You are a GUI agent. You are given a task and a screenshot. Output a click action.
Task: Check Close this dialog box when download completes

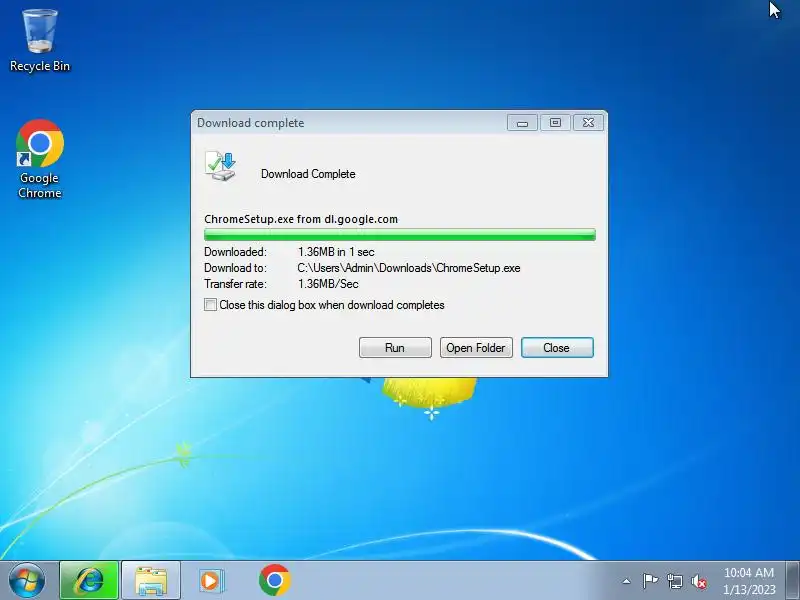(x=210, y=305)
